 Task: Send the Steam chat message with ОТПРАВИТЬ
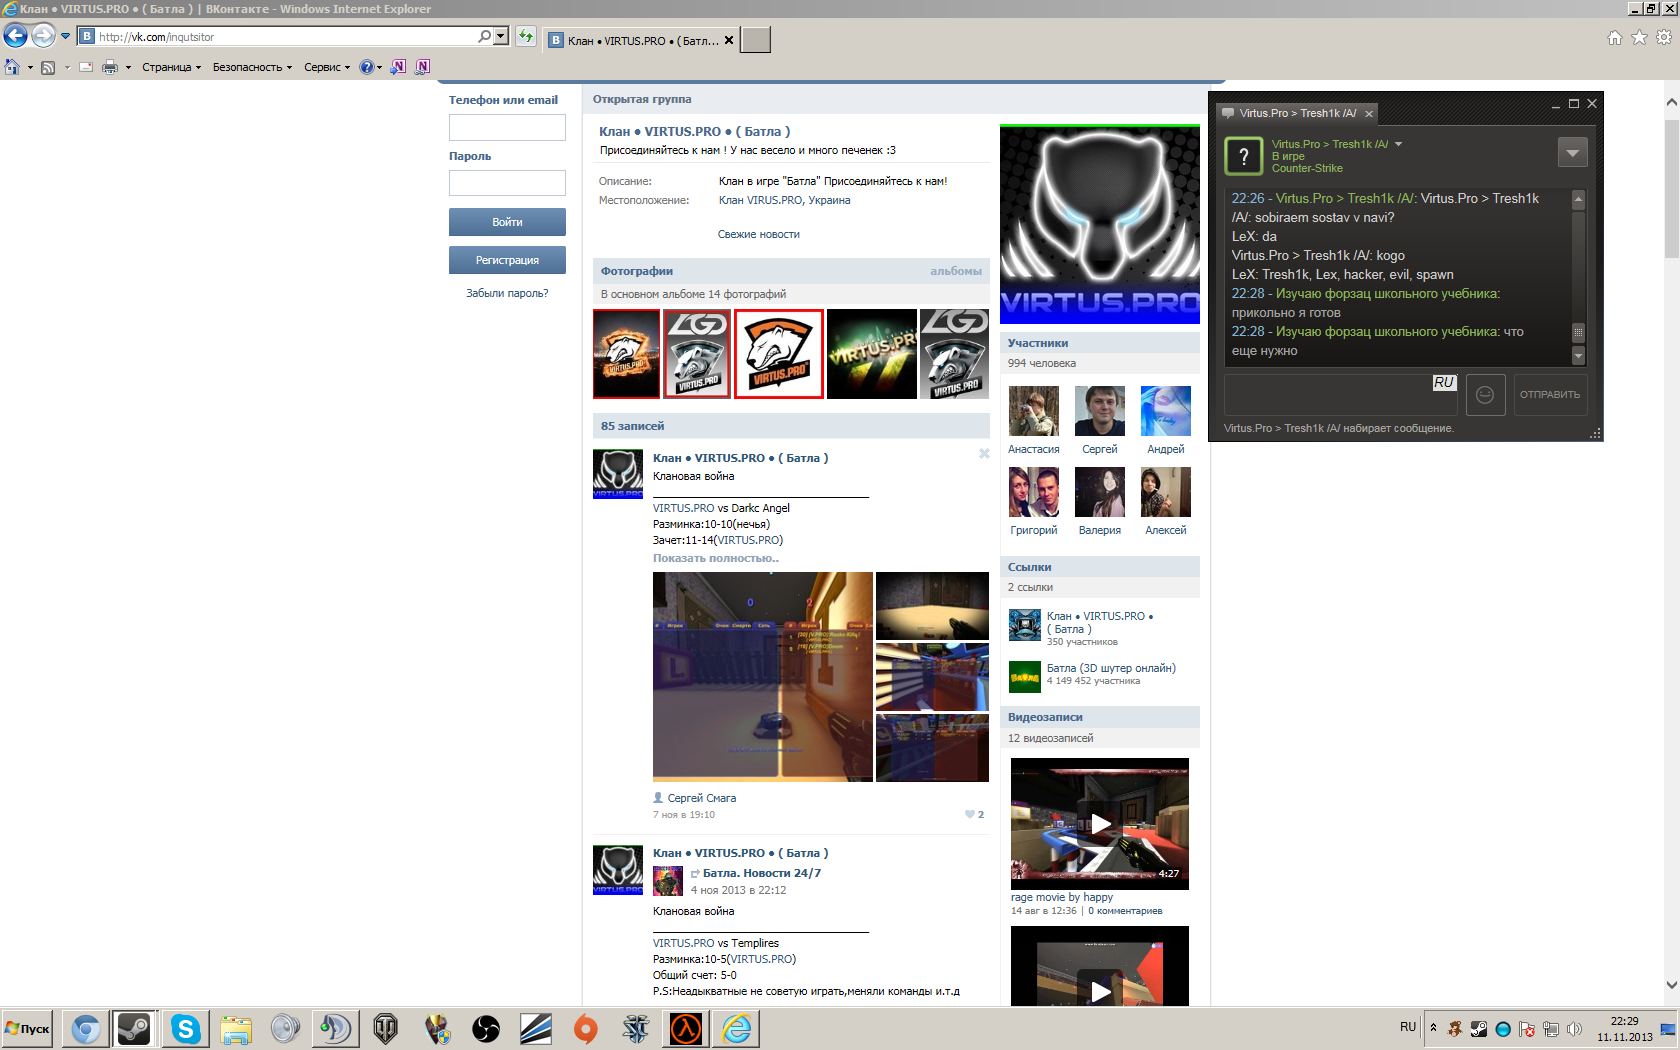[x=1550, y=395]
